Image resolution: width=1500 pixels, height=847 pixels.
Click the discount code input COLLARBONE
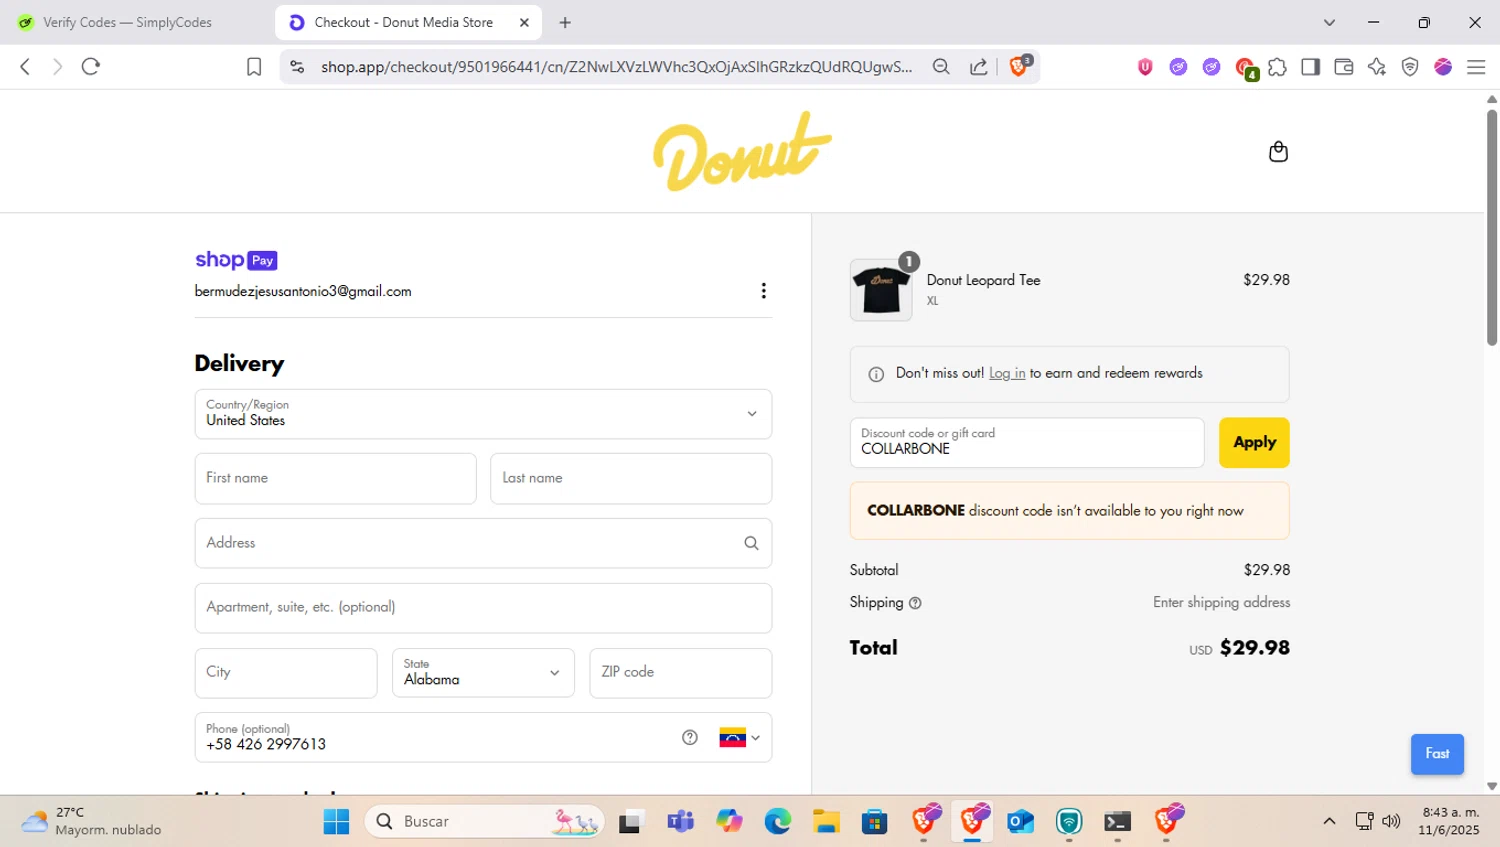(1027, 442)
